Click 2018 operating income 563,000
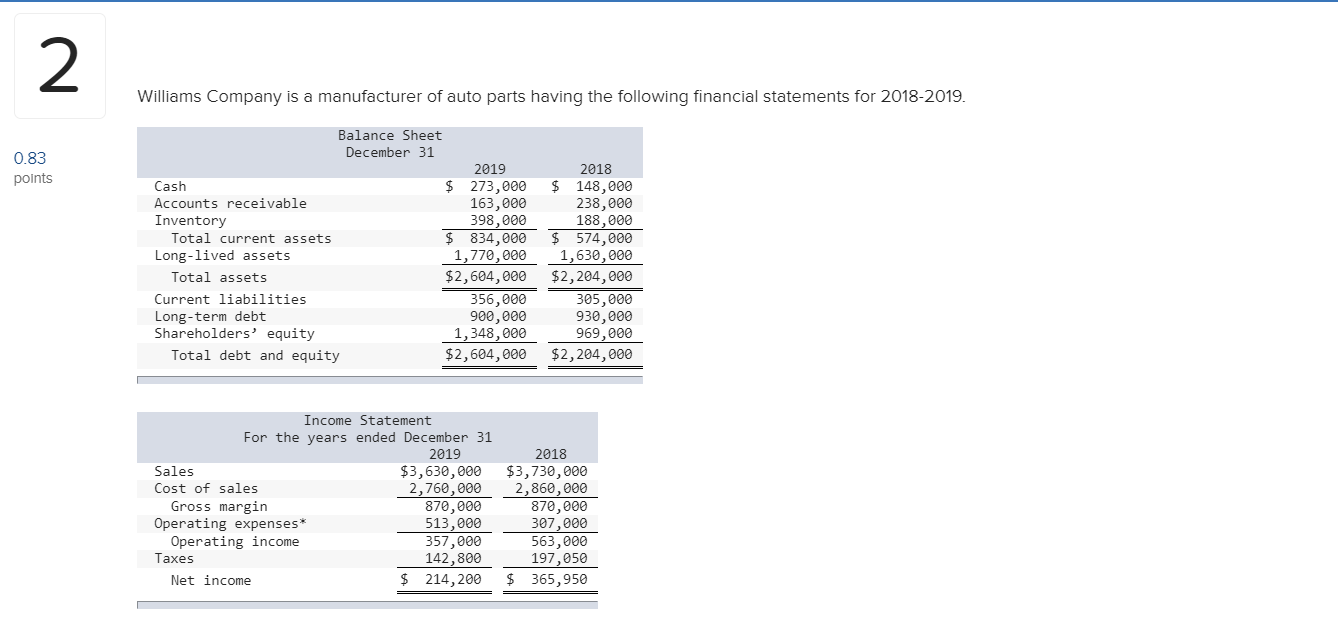 (x=559, y=541)
